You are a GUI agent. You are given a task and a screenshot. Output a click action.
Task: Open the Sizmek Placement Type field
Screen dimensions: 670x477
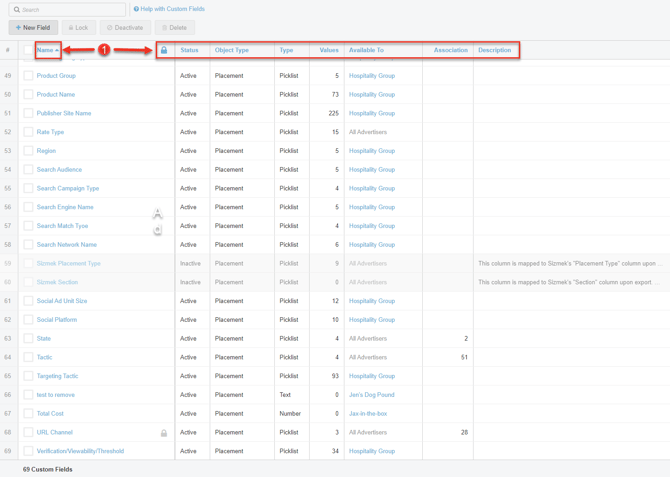tap(68, 264)
